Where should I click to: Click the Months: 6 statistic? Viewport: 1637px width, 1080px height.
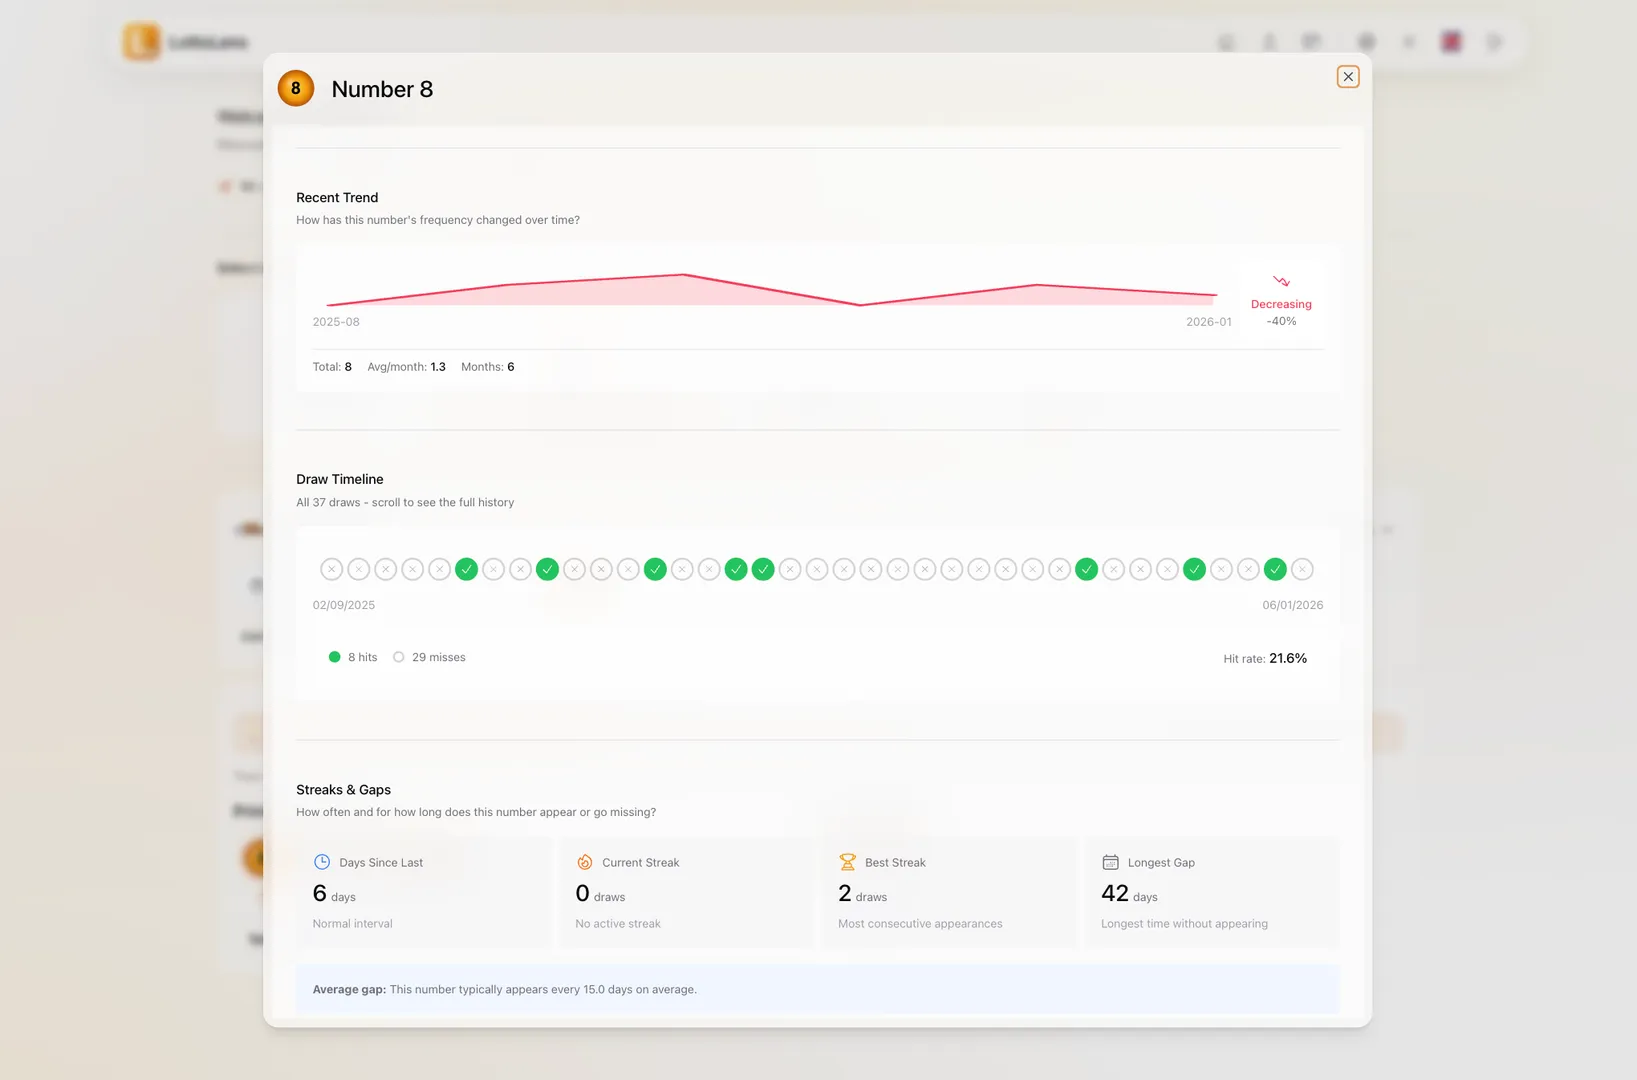(488, 367)
